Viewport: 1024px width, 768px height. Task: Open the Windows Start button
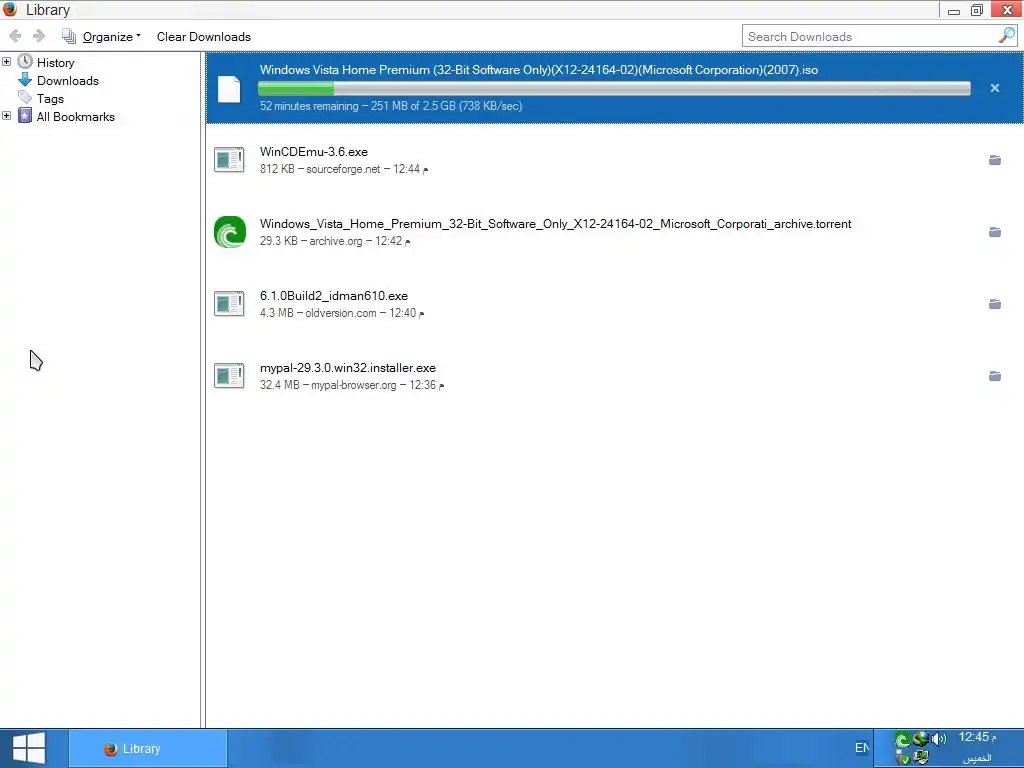point(29,748)
